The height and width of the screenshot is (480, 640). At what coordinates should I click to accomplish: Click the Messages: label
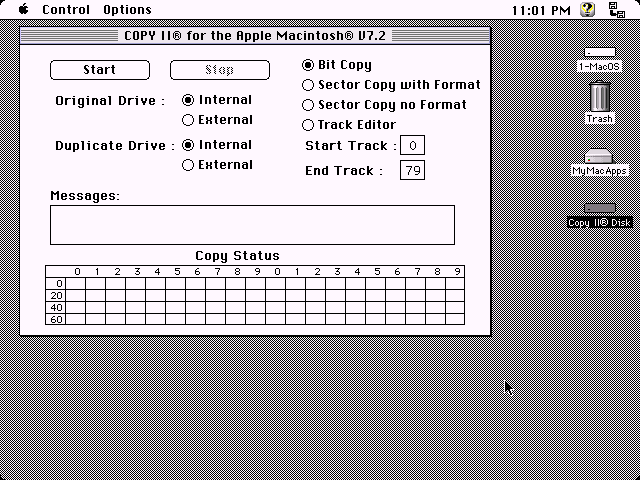85,196
